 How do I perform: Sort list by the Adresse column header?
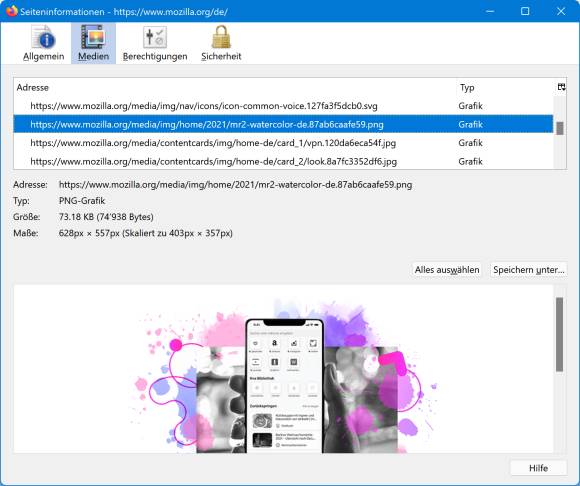(235, 88)
